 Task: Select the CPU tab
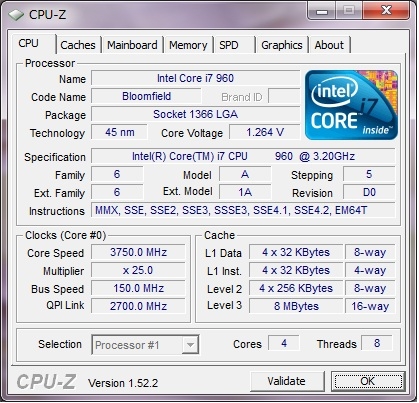pyautogui.click(x=32, y=44)
